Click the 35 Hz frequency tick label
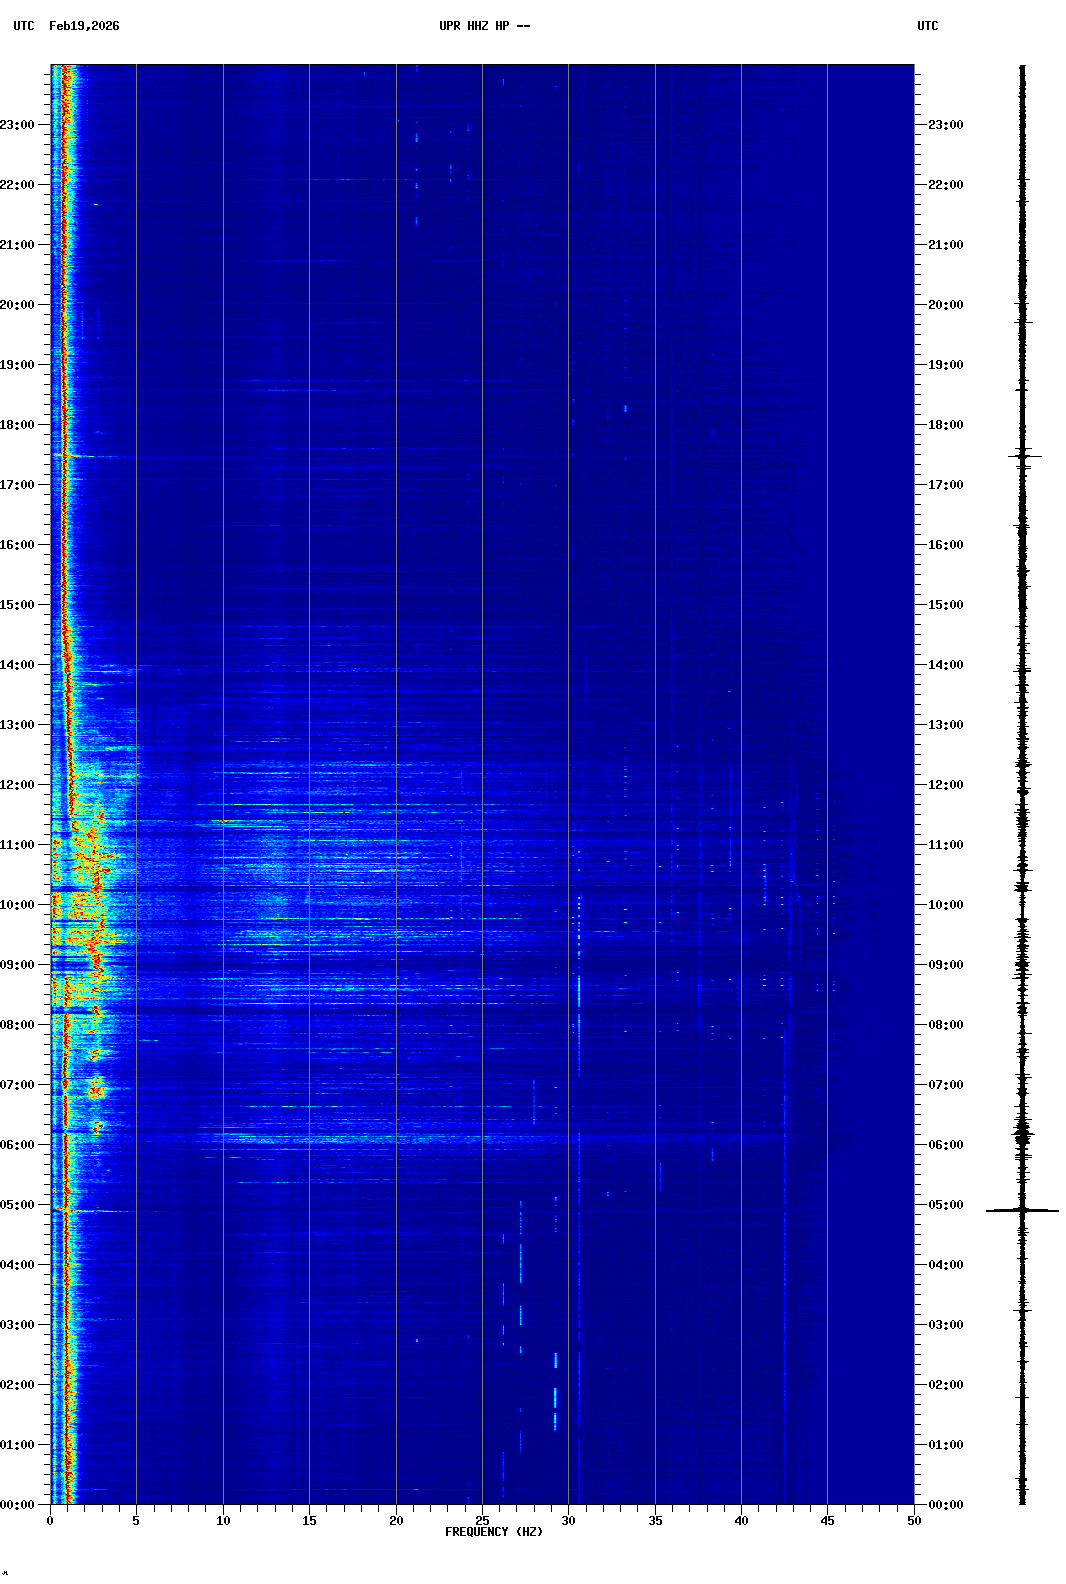This screenshot has width=1066, height=1584. tap(655, 1521)
